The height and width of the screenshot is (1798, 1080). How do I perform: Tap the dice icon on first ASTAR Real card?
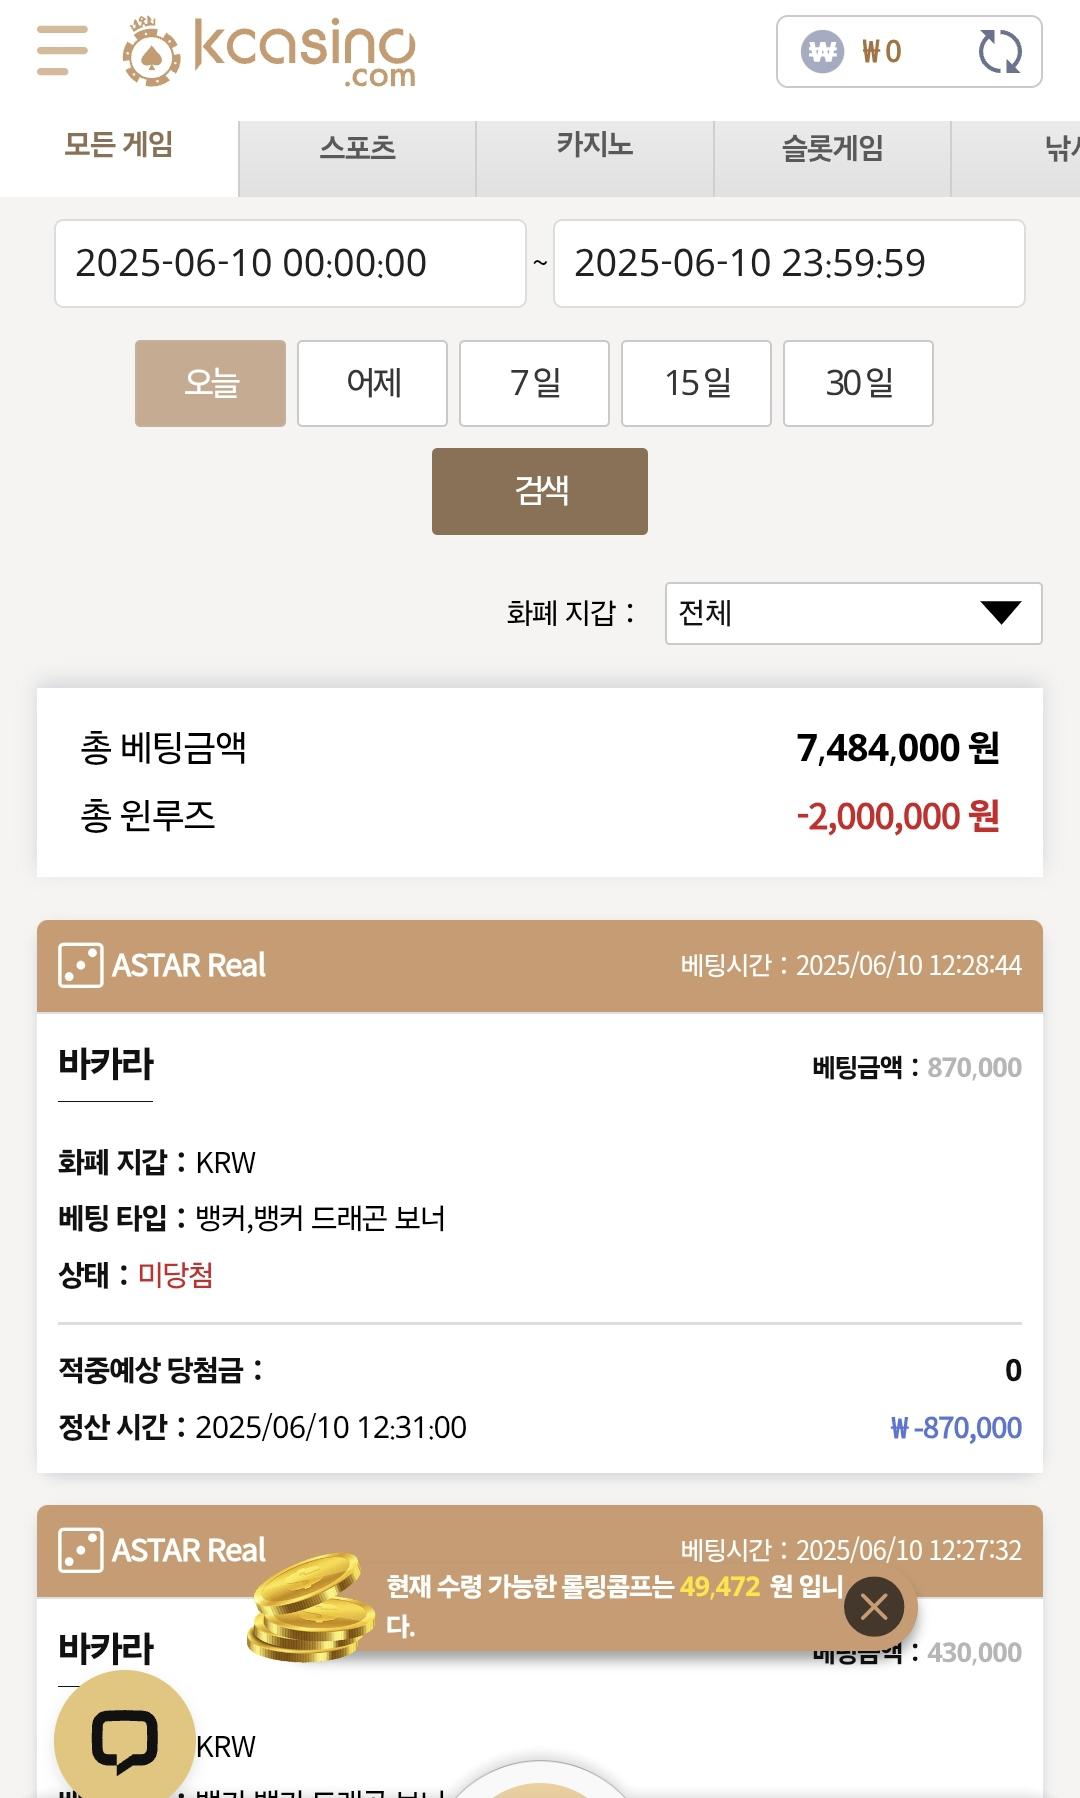click(x=81, y=965)
